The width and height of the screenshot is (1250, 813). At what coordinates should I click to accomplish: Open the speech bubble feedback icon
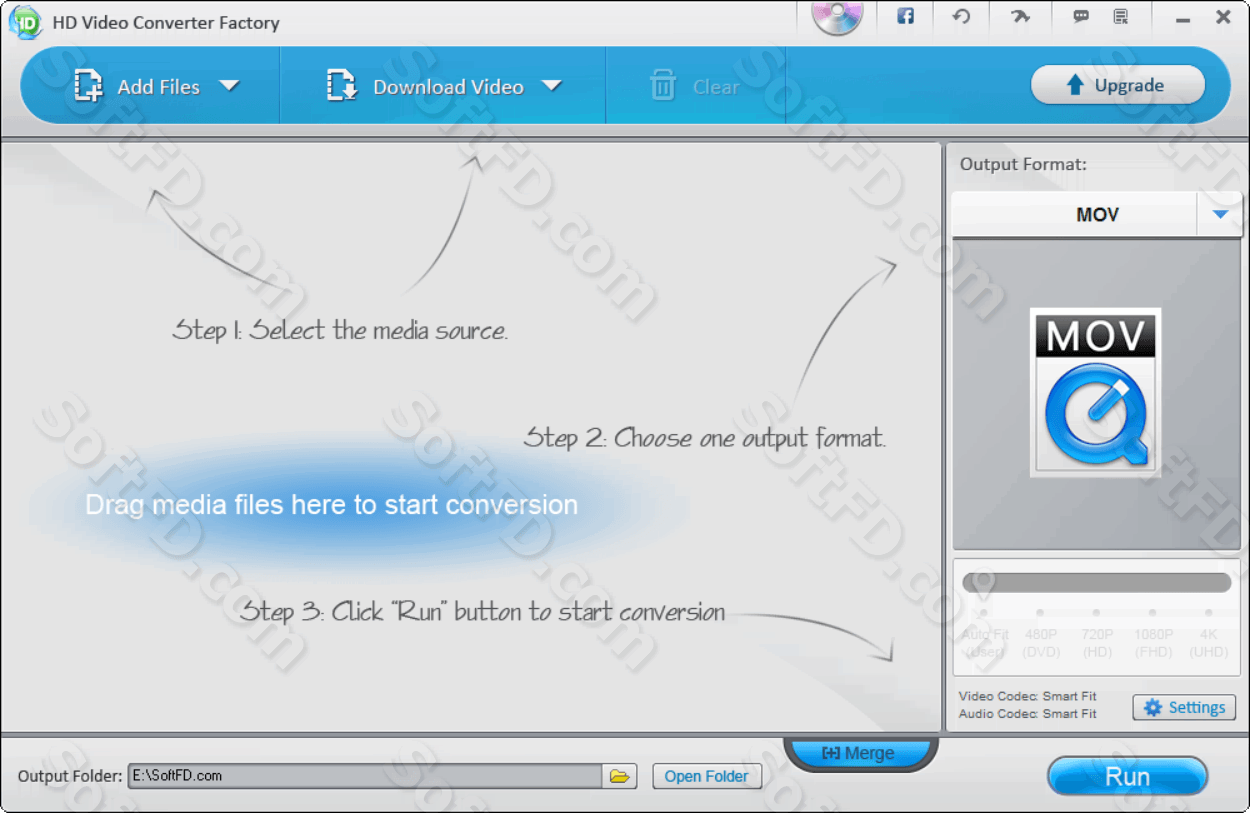tap(1081, 16)
